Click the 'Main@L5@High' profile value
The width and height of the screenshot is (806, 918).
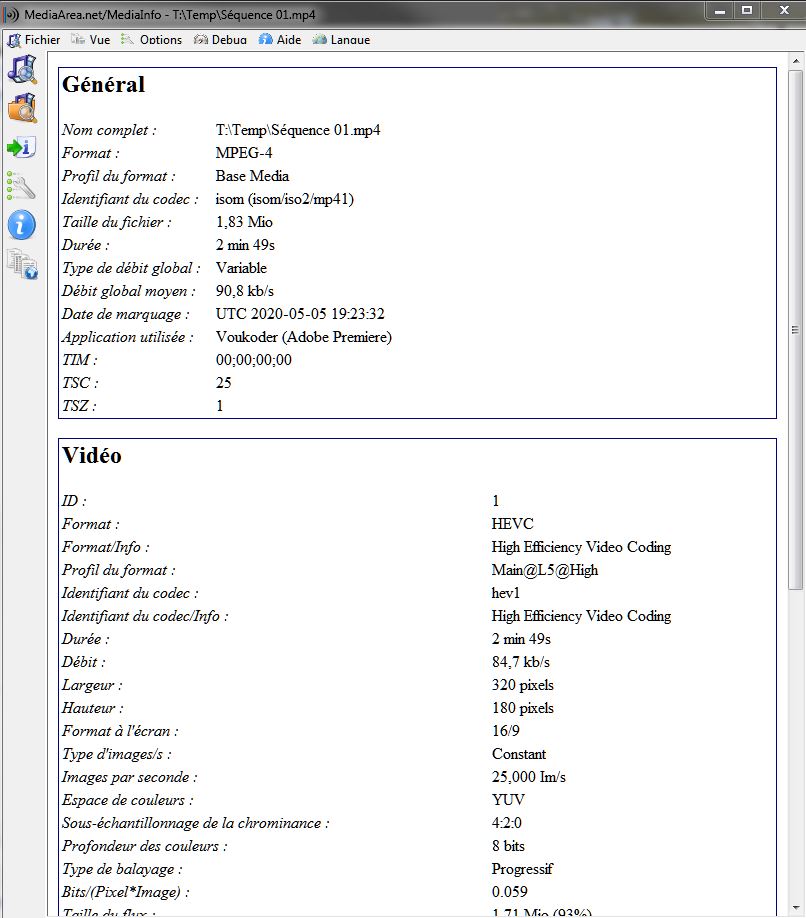pos(545,570)
